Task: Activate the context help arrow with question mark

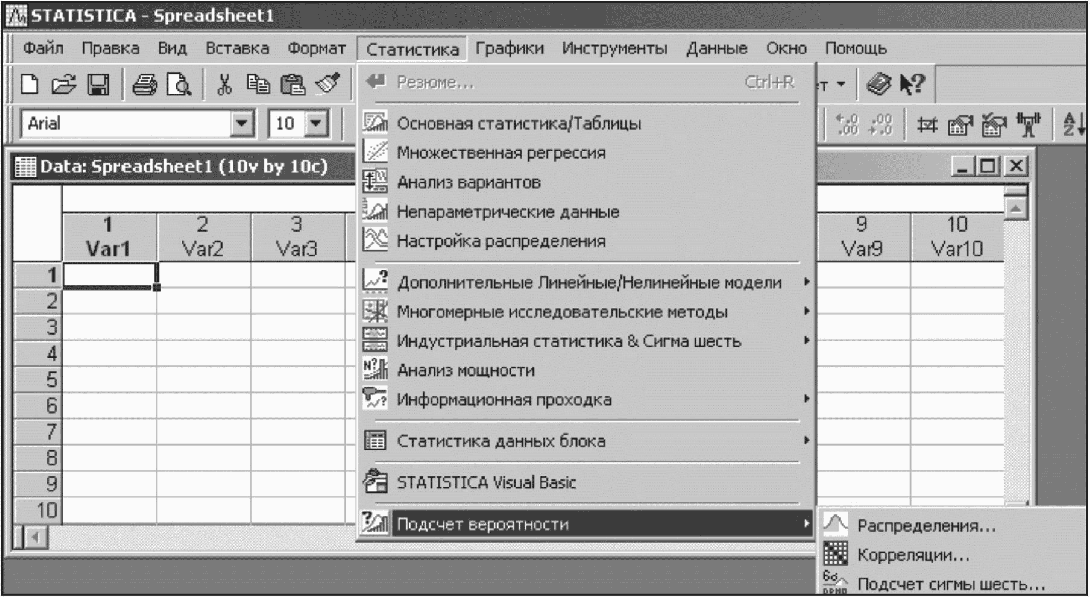Action: 912,84
